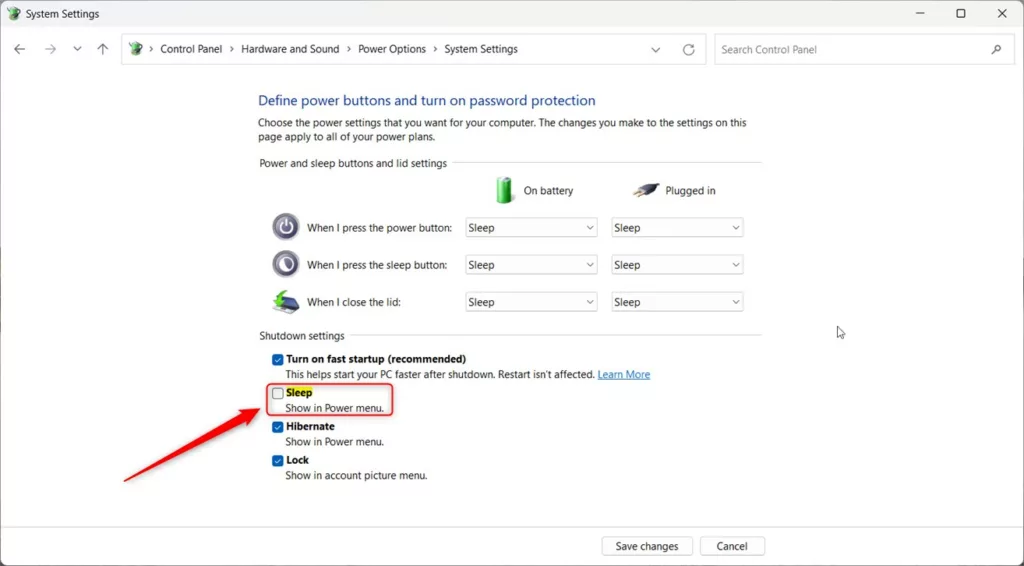The width and height of the screenshot is (1024, 566).
Task: Click the Refresh icon in address bar
Action: coord(688,49)
